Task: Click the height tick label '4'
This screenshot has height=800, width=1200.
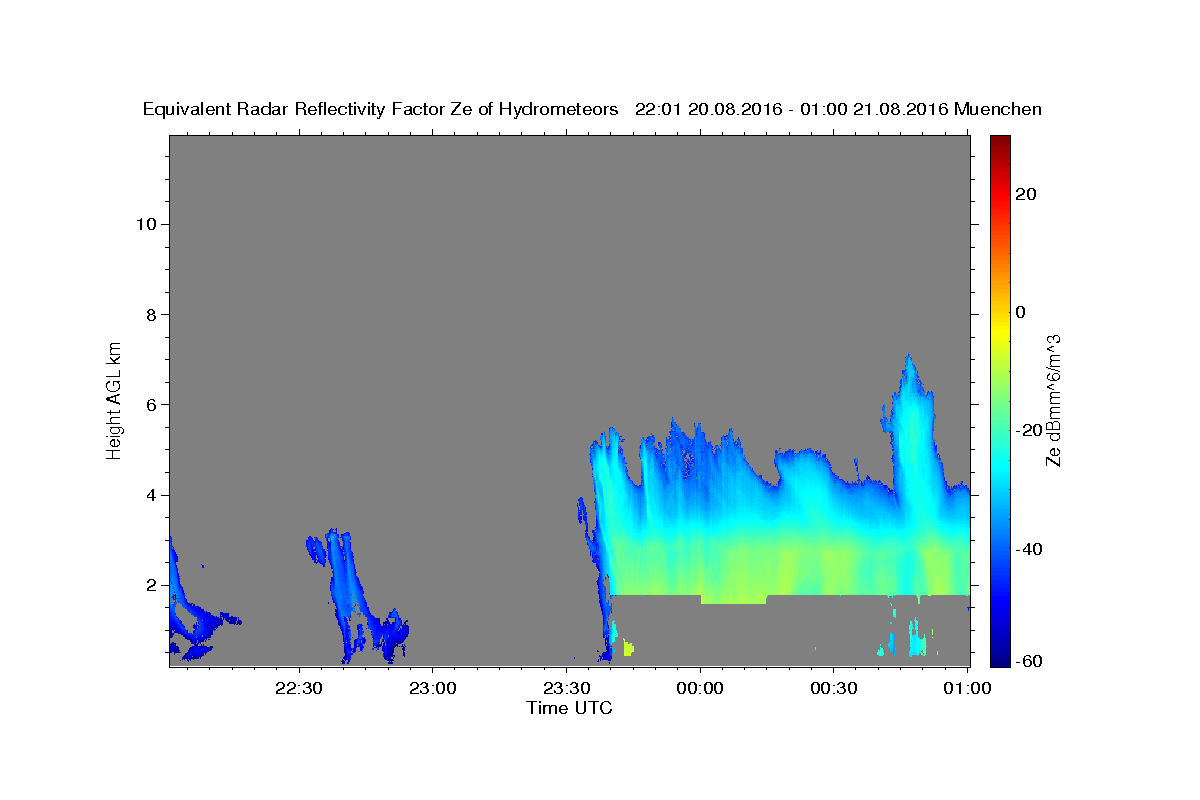Action: (x=151, y=495)
